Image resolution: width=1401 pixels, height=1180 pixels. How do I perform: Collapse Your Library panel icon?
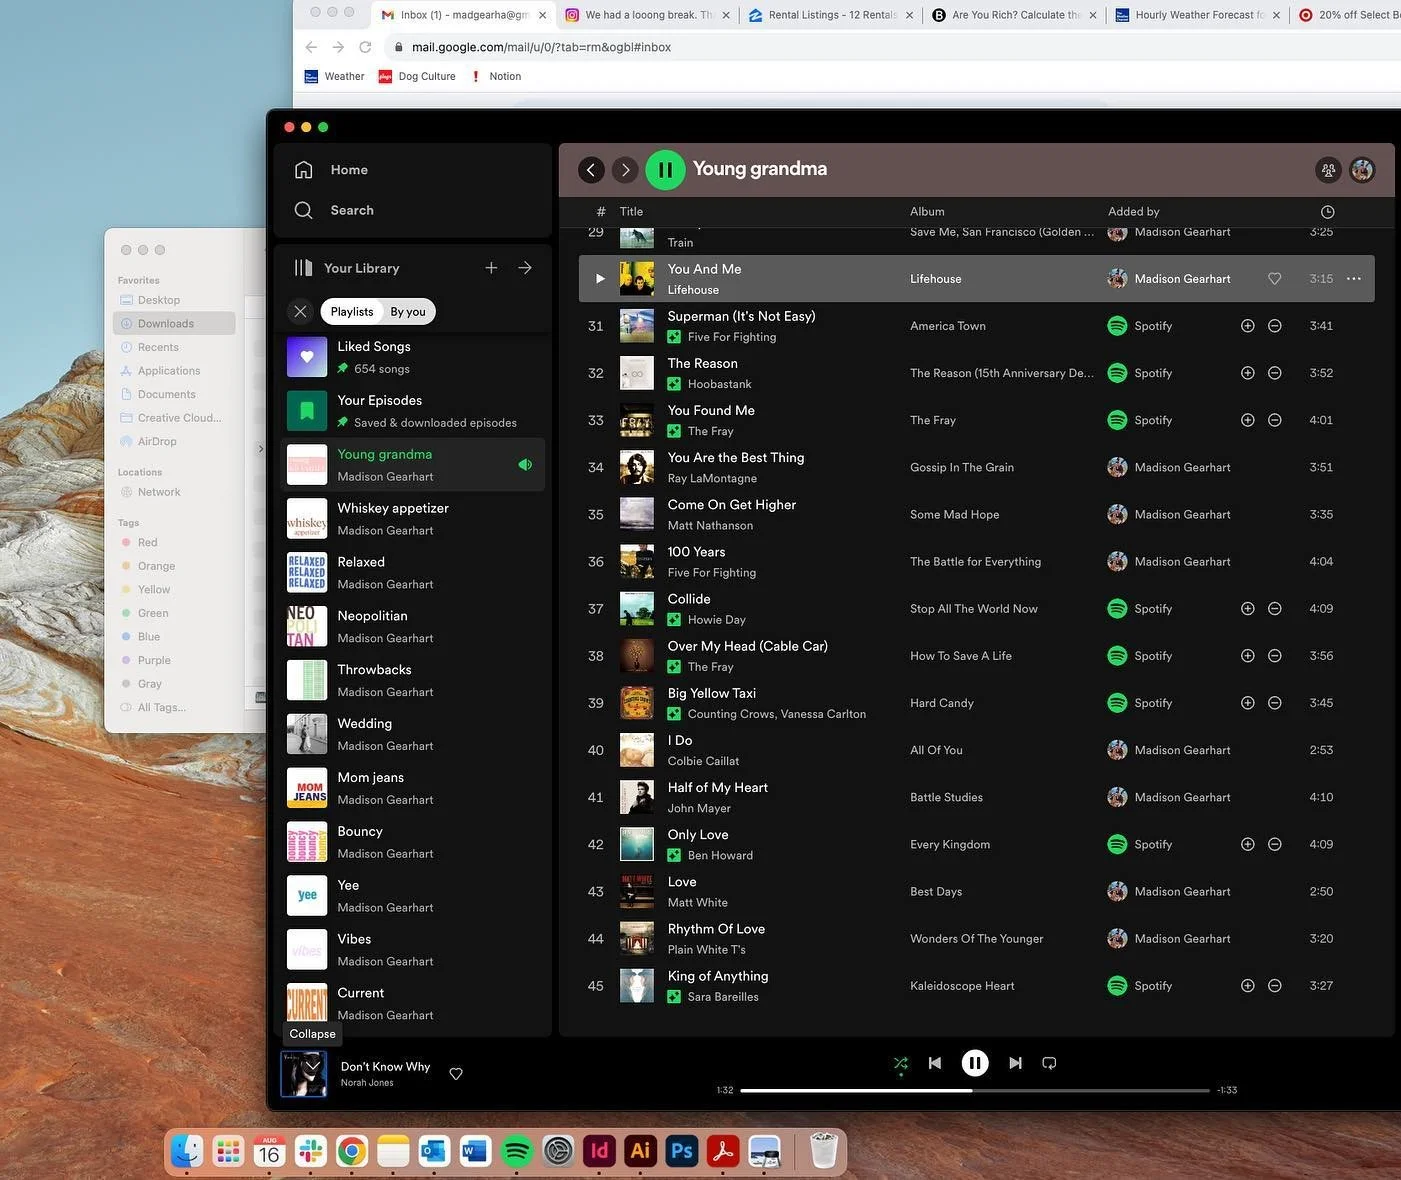[303, 268]
